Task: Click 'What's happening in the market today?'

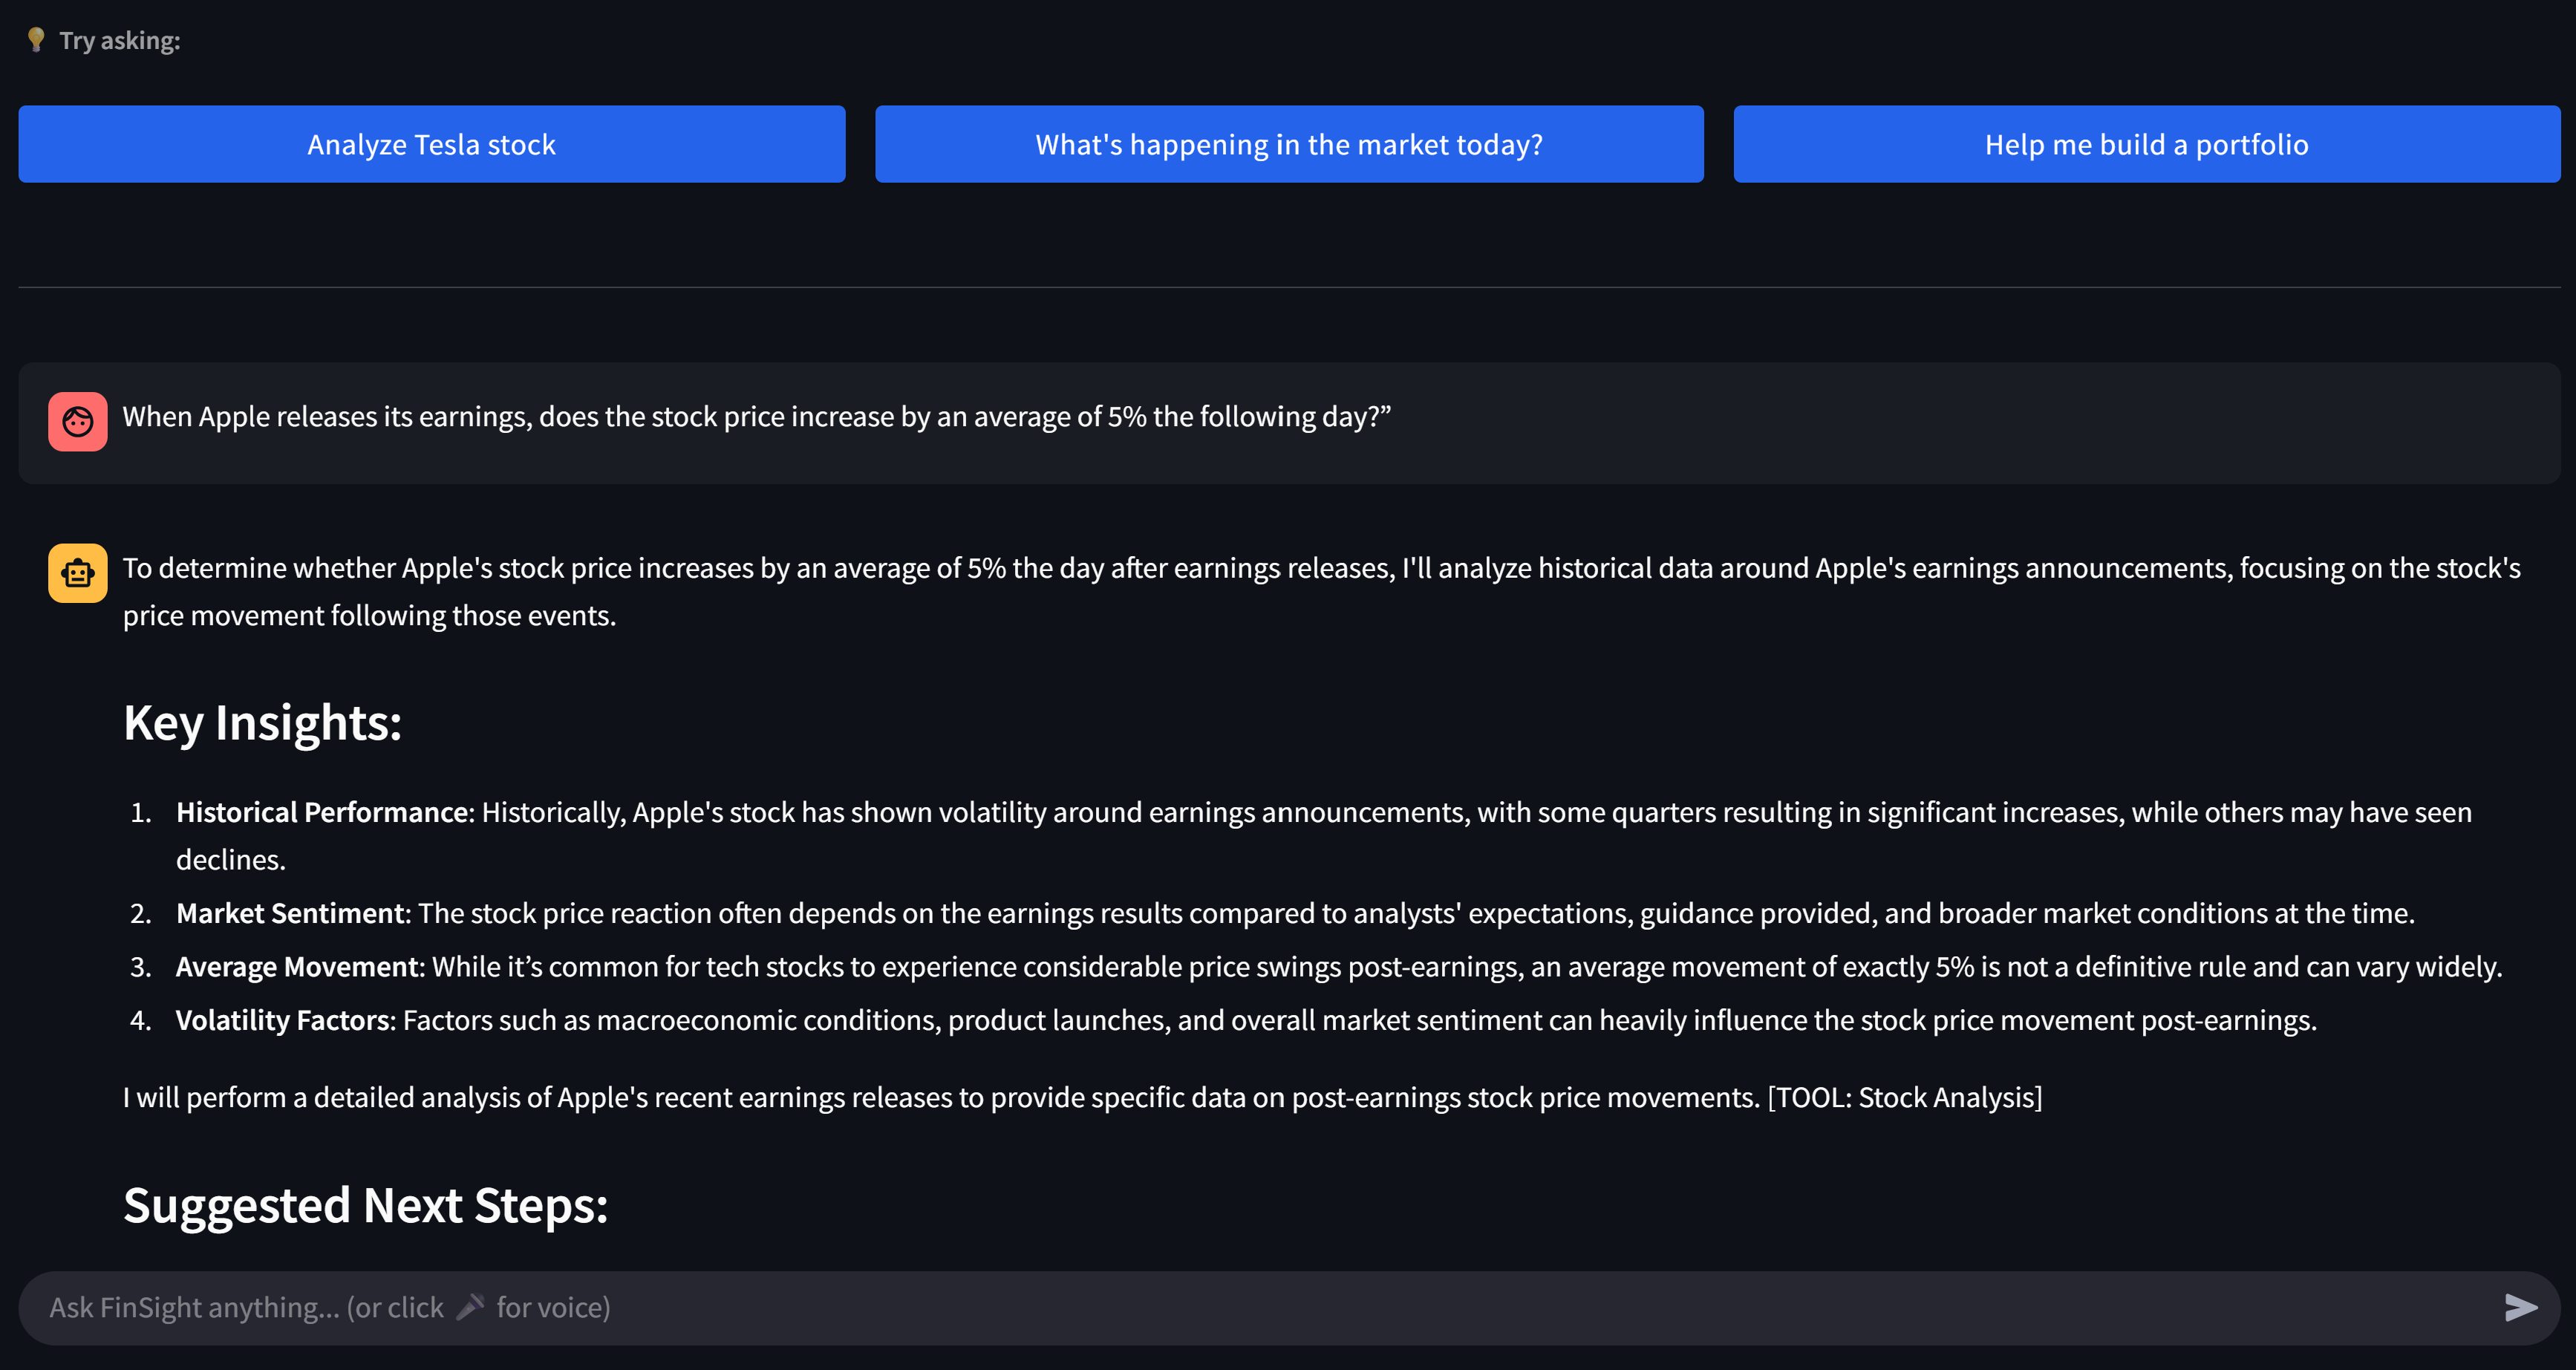Action: tap(1288, 144)
